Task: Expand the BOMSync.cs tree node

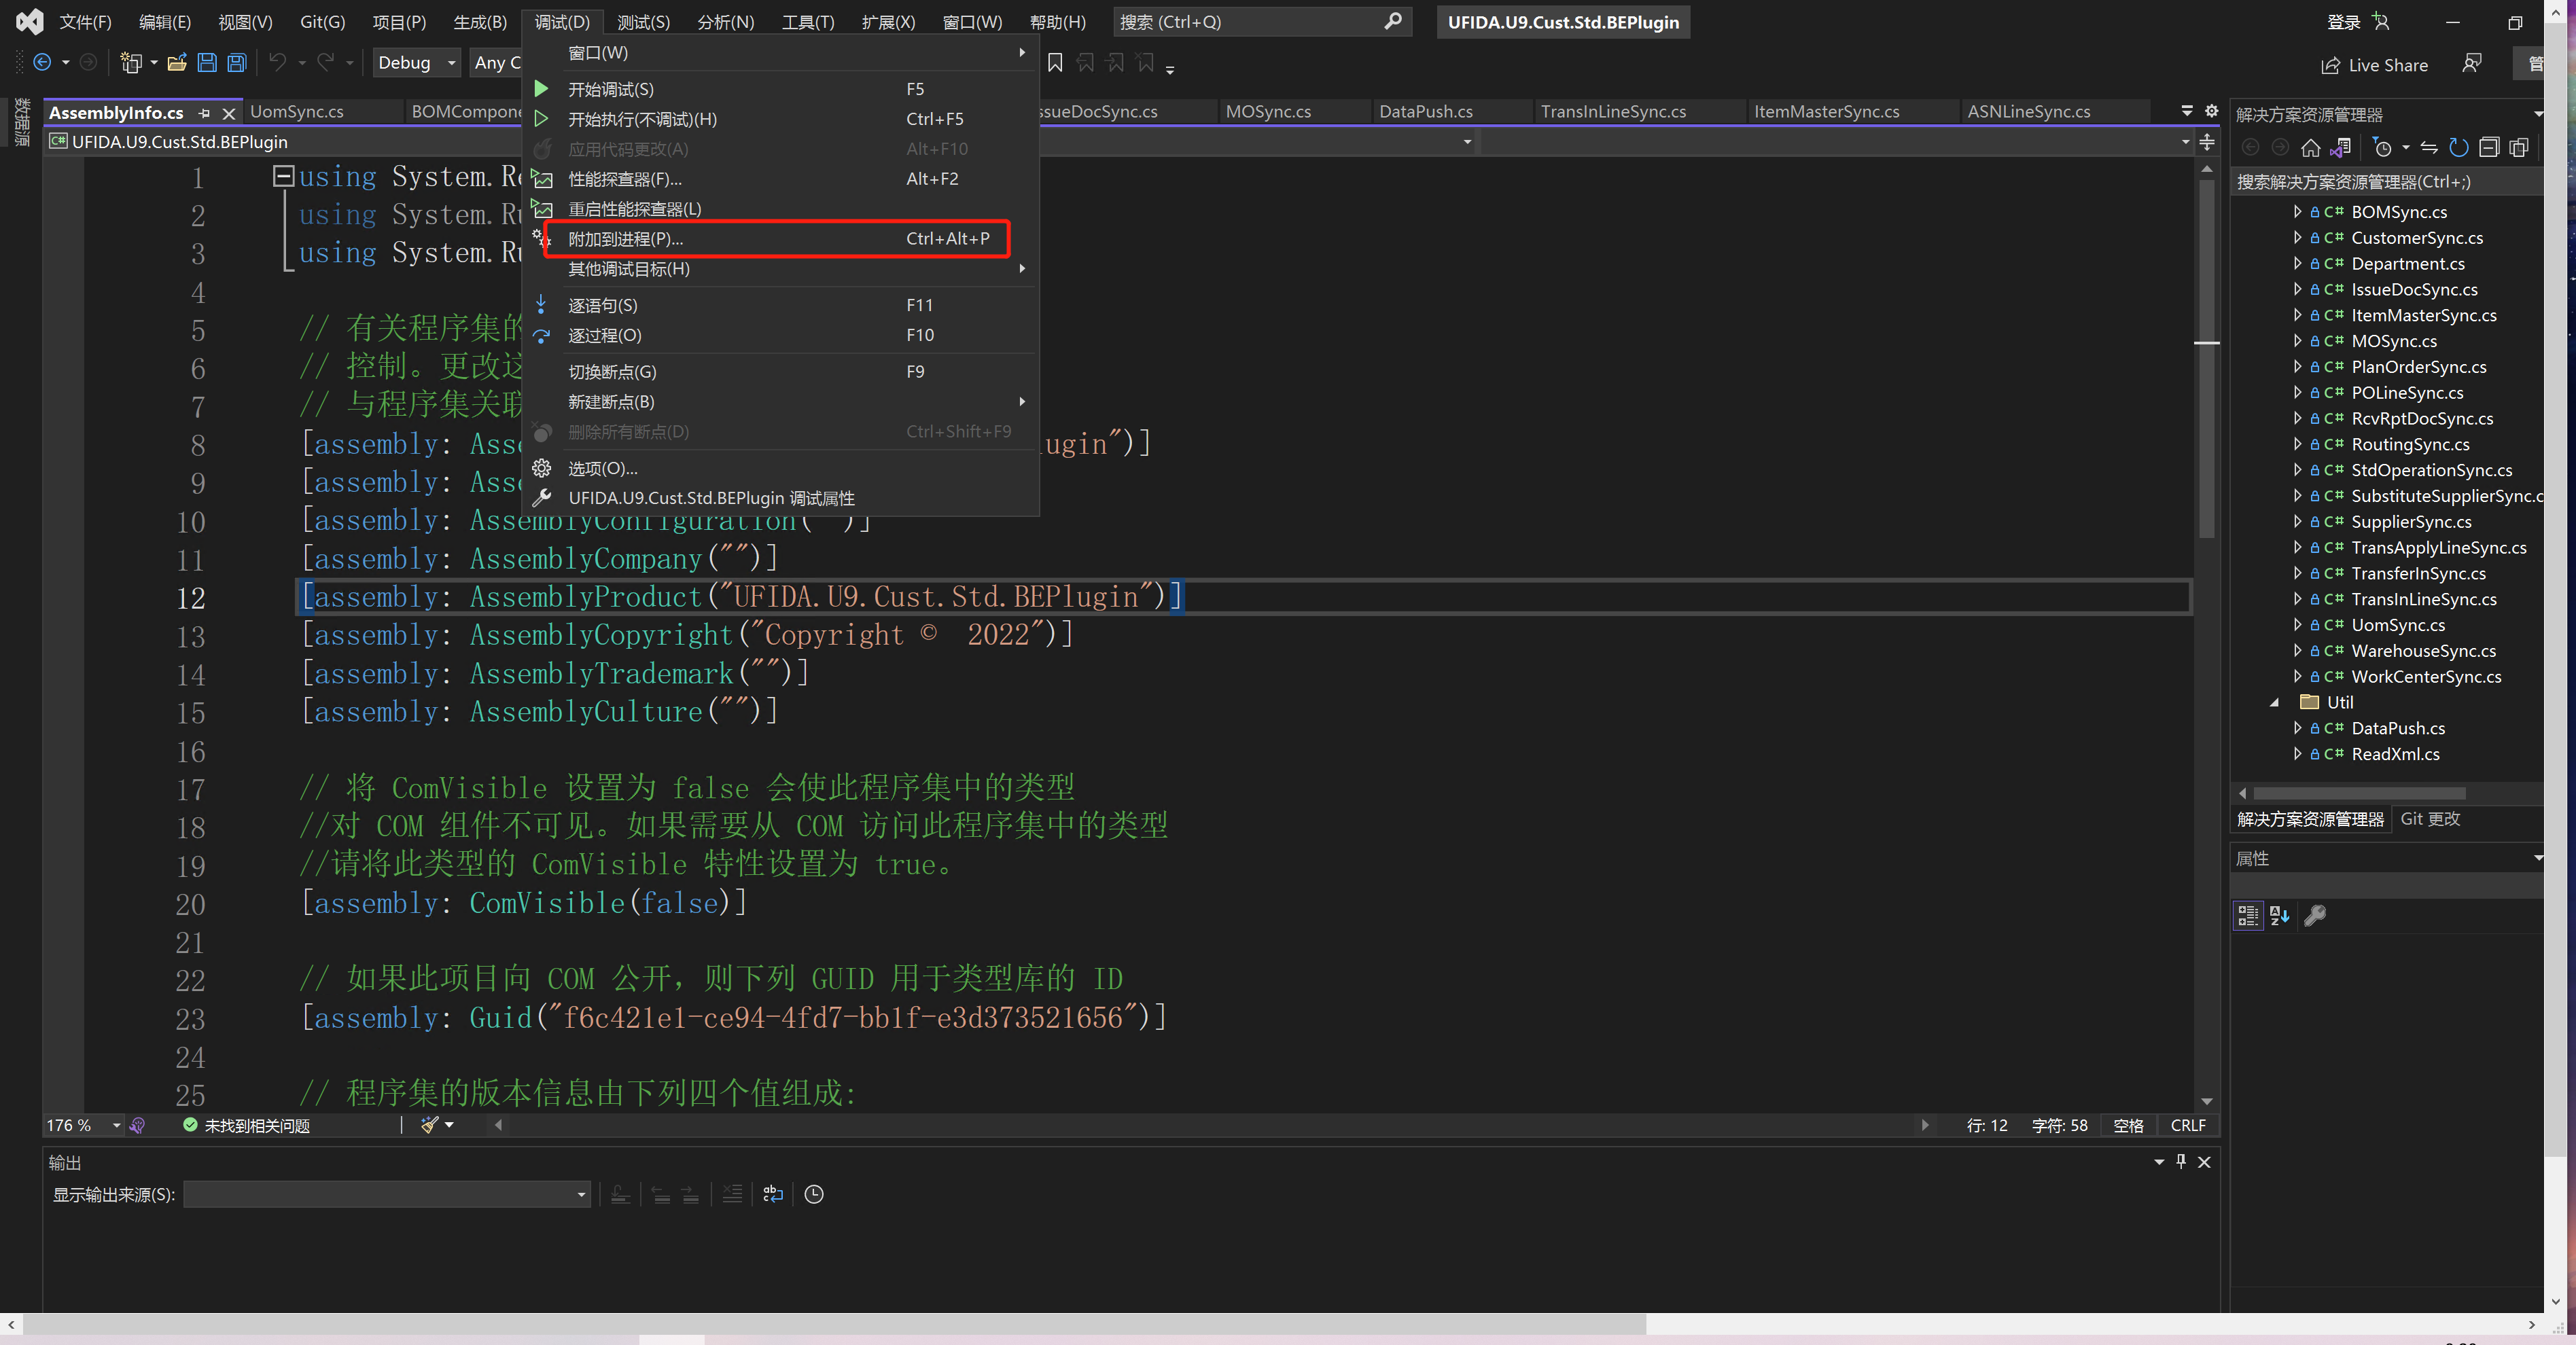Action: click(x=2297, y=212)
